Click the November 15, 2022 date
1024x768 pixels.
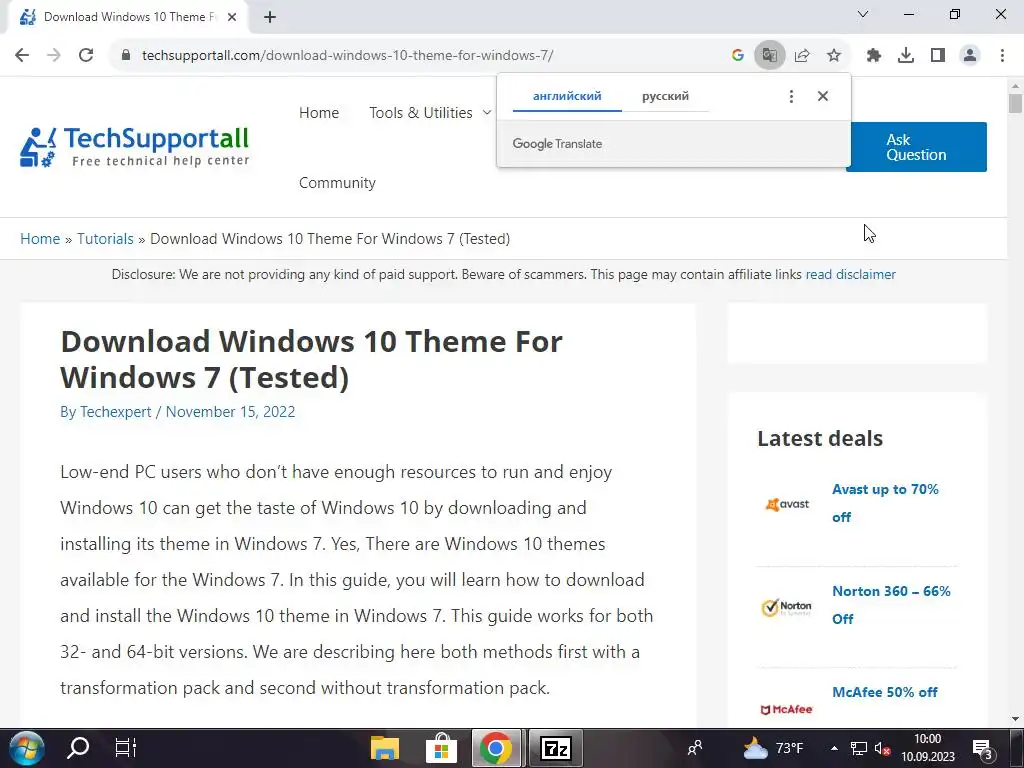[230, 412]
